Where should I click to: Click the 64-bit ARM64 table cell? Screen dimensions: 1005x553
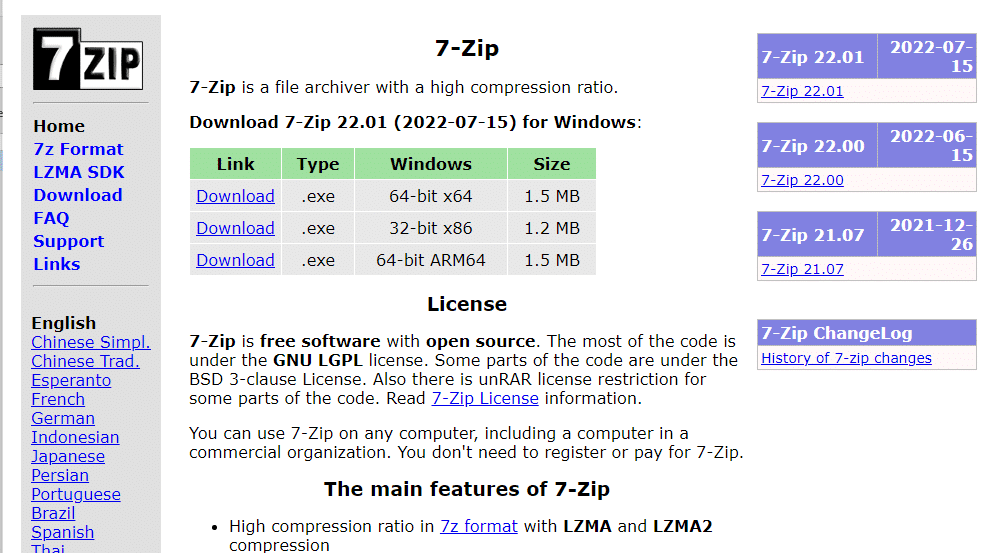pyautogui.click(x=431, y=260)
